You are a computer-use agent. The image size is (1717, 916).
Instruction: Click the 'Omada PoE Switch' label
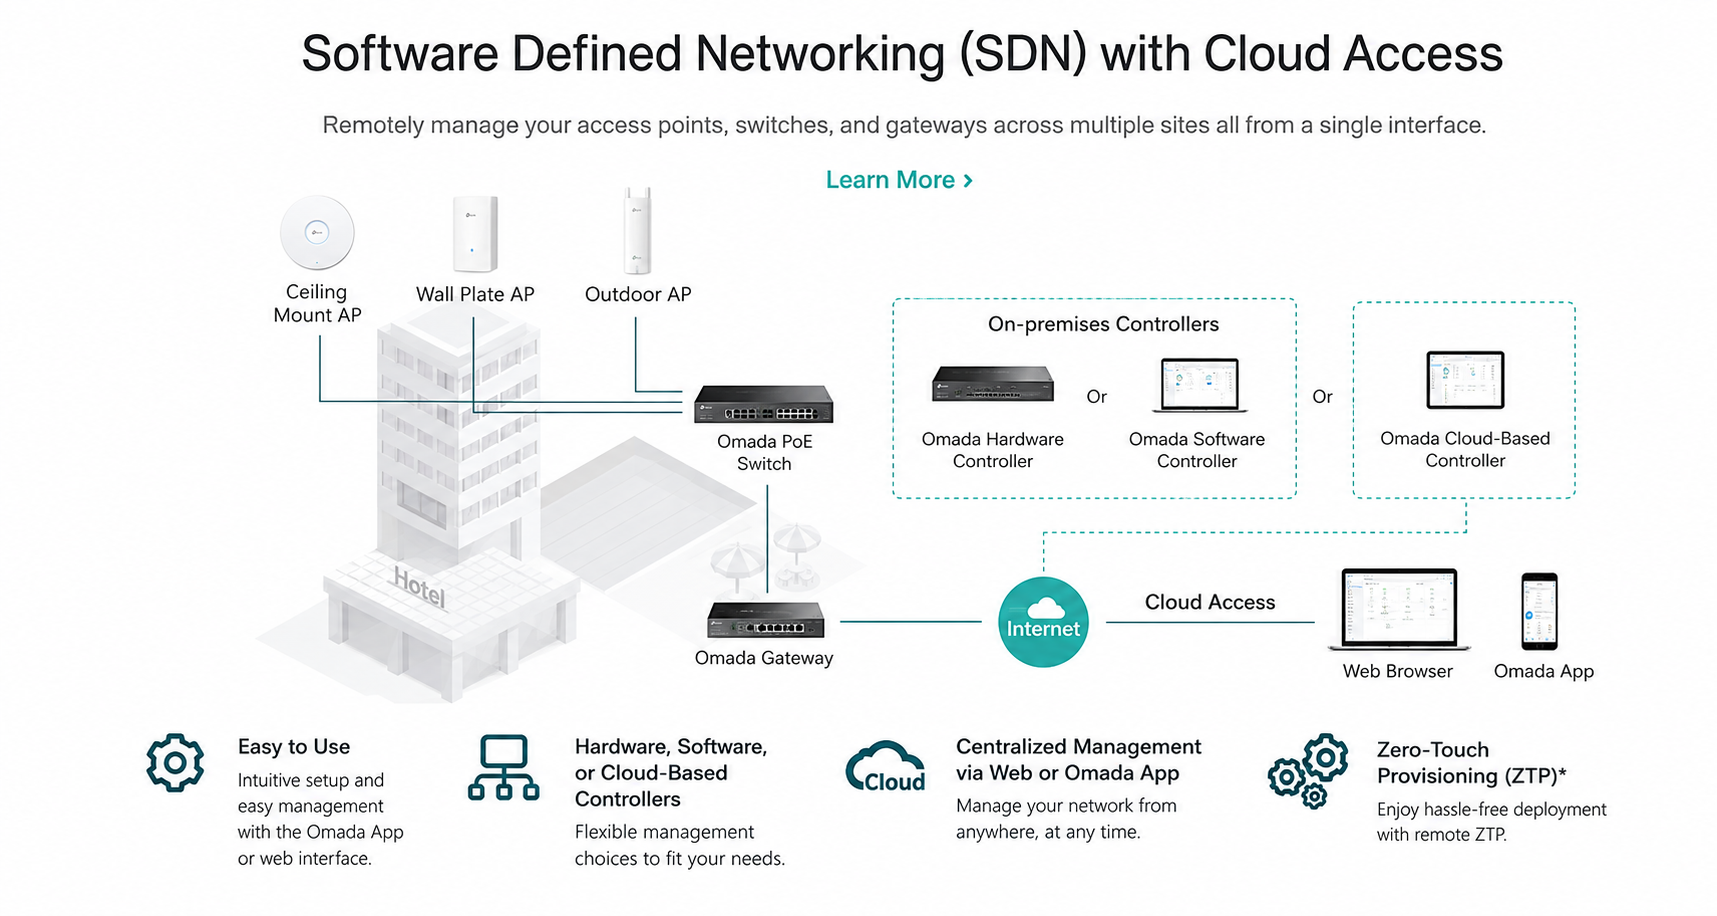pos(765,452)
